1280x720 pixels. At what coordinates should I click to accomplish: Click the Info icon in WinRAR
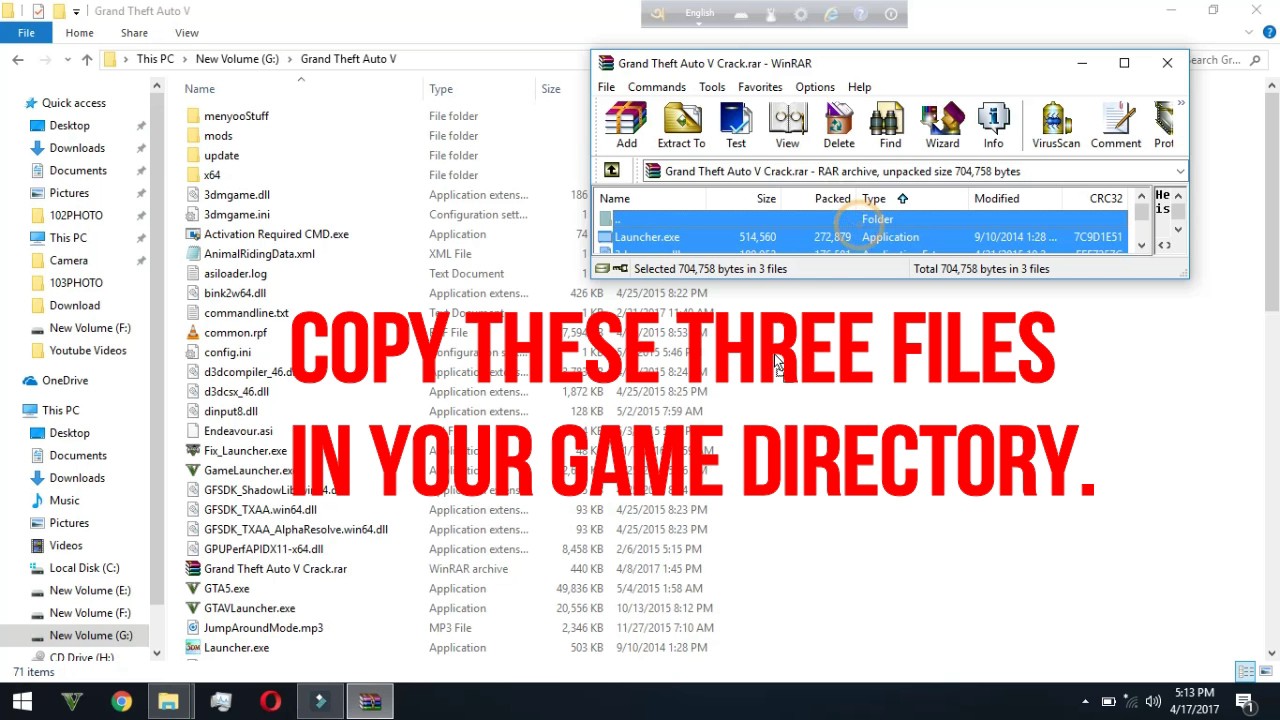coord(993,125)
